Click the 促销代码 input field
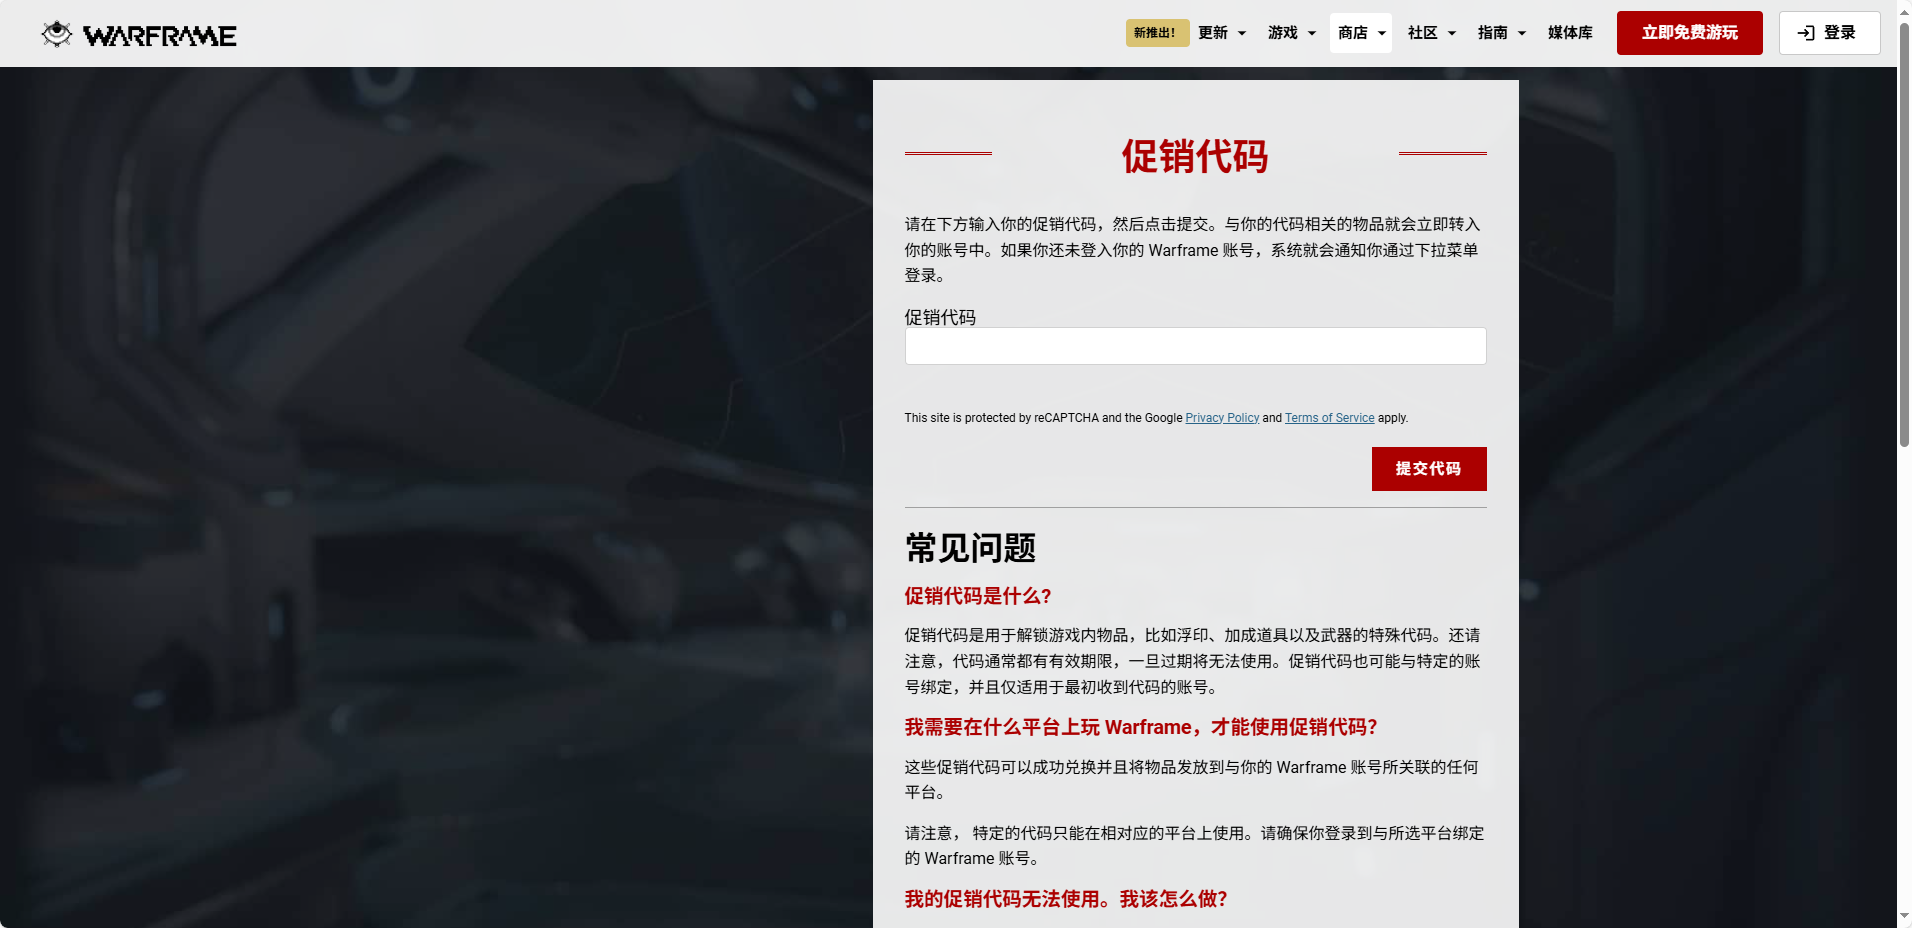The width and height of the screenshot is (1912, 928). tap(1195, 345)
